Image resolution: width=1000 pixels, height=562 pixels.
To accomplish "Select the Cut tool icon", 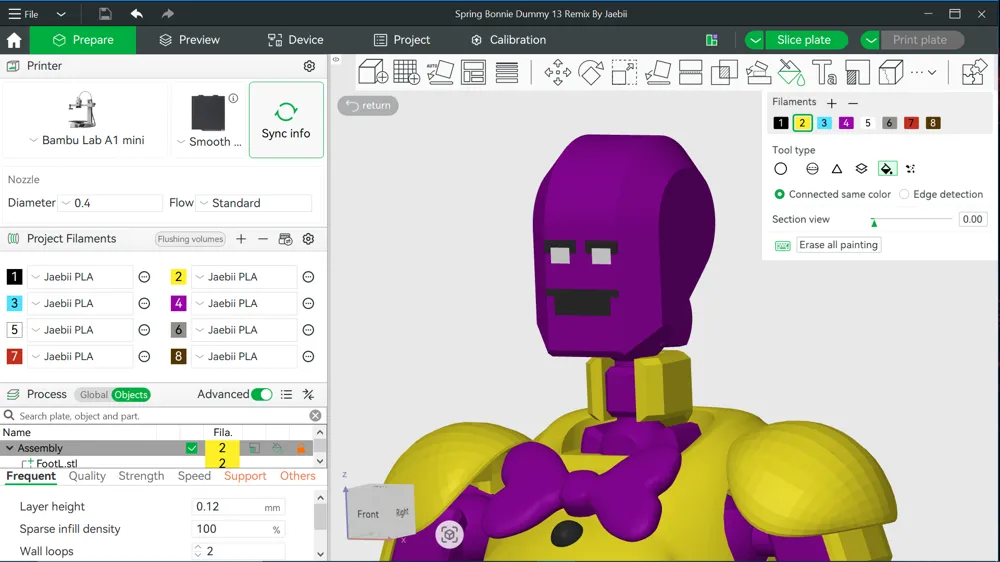I will coord(691,72).
